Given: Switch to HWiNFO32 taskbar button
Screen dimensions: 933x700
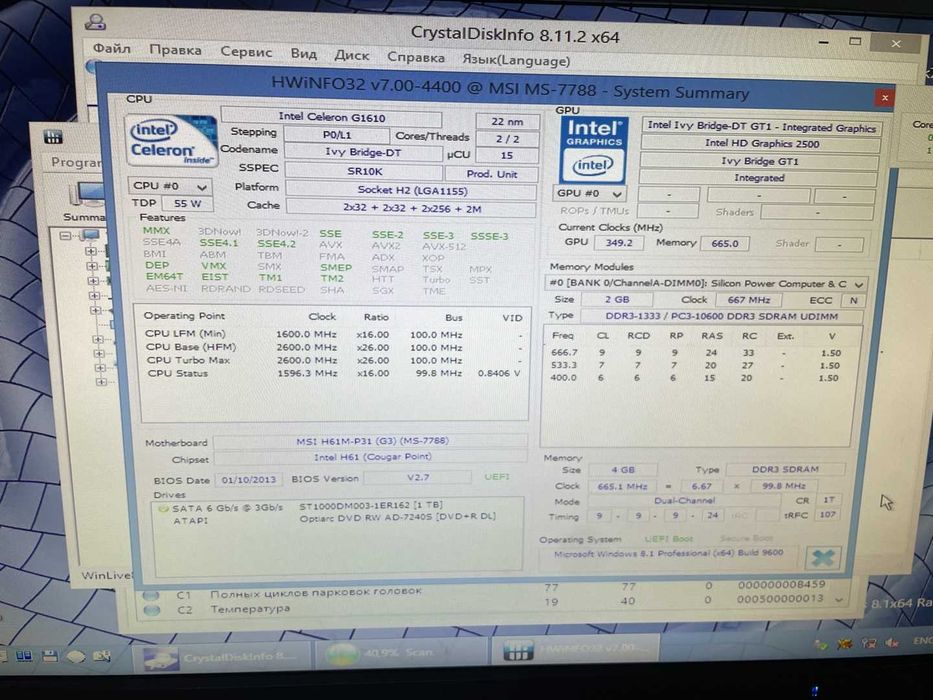Looking at the screenshot, I should click(x=576, y=649).
